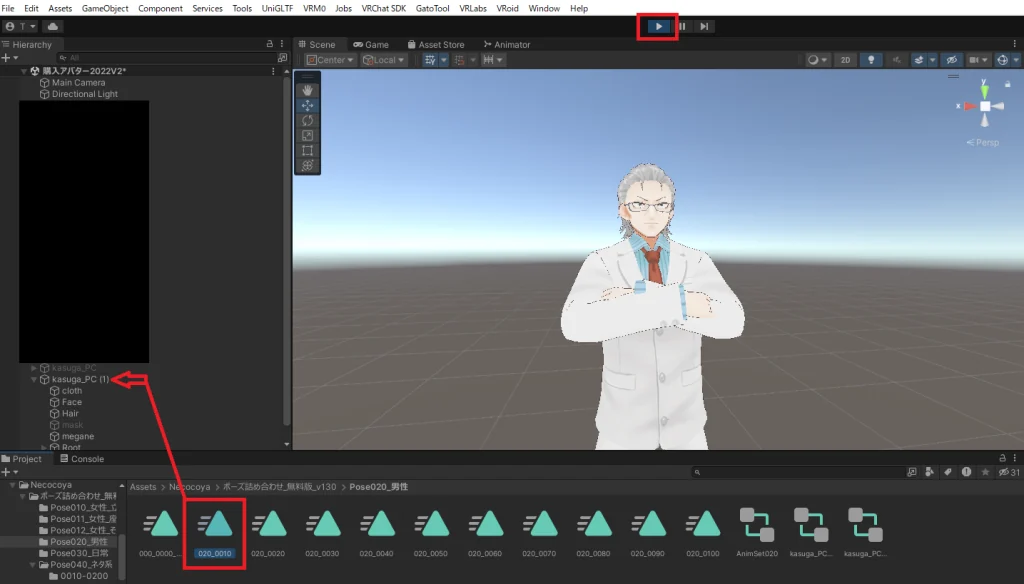Open the account dropdown in the top toolbar
The height and width of the screenshot is (584, 1024).
pos(21,26)
